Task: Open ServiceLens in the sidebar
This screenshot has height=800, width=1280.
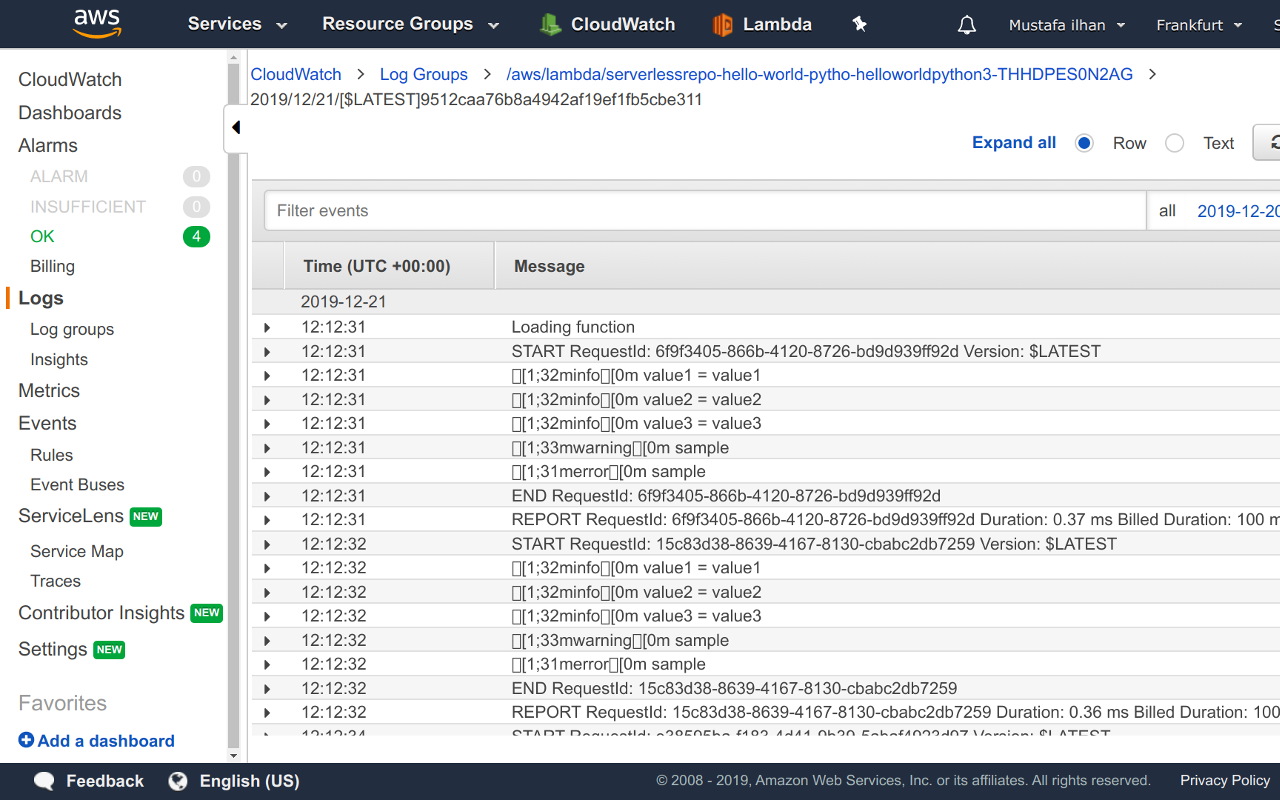Action: pos(71,516)
